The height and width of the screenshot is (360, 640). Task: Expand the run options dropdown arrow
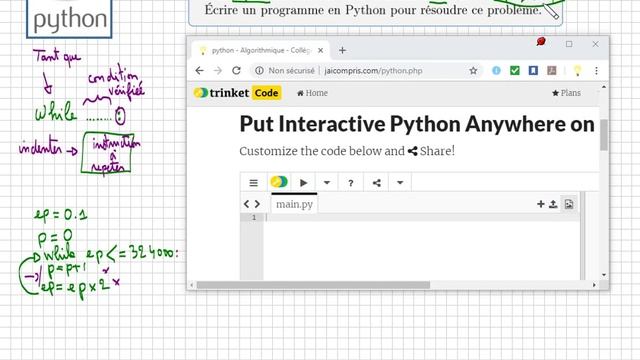click(327, 182)
